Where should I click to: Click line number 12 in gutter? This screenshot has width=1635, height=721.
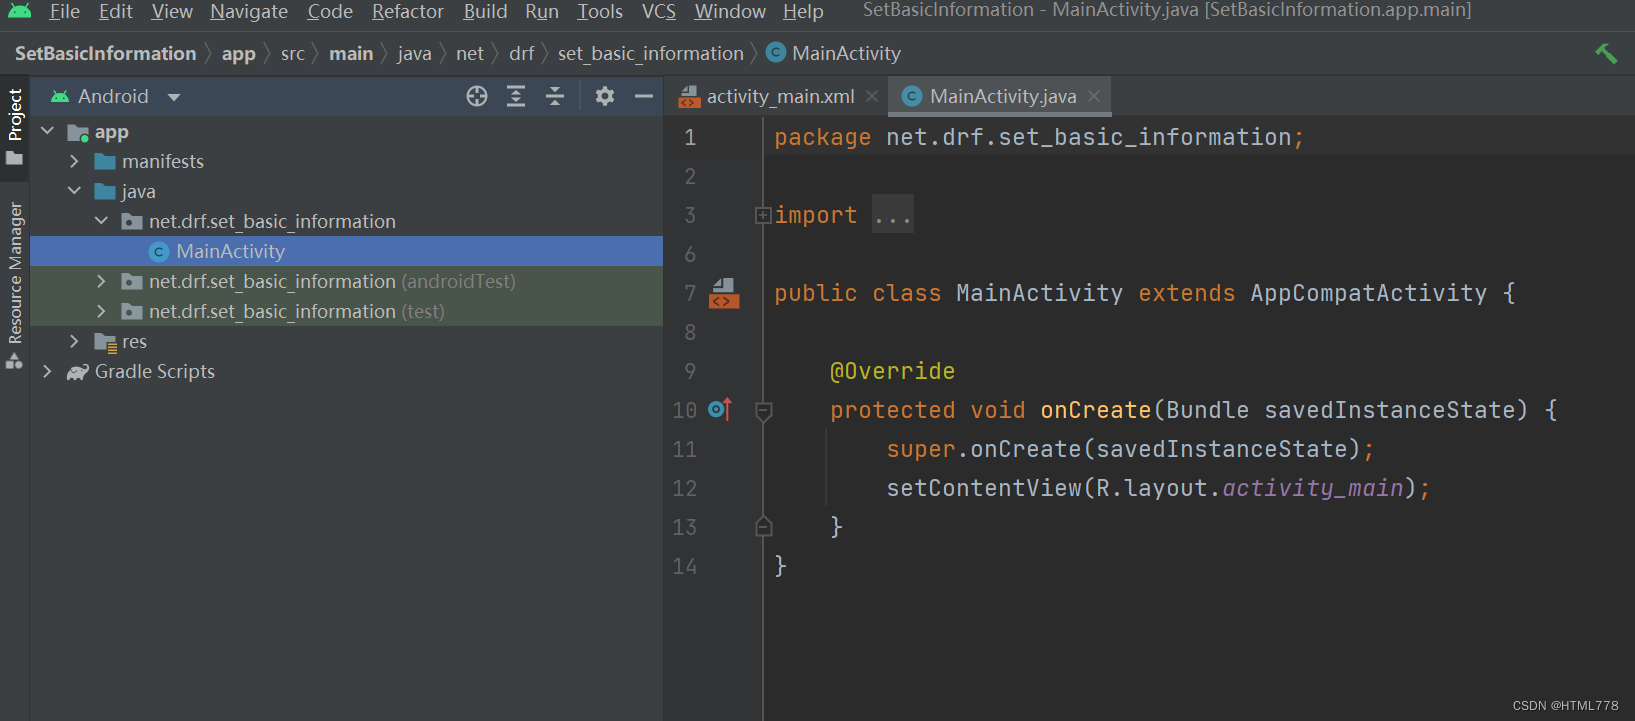tap(685, 488)
